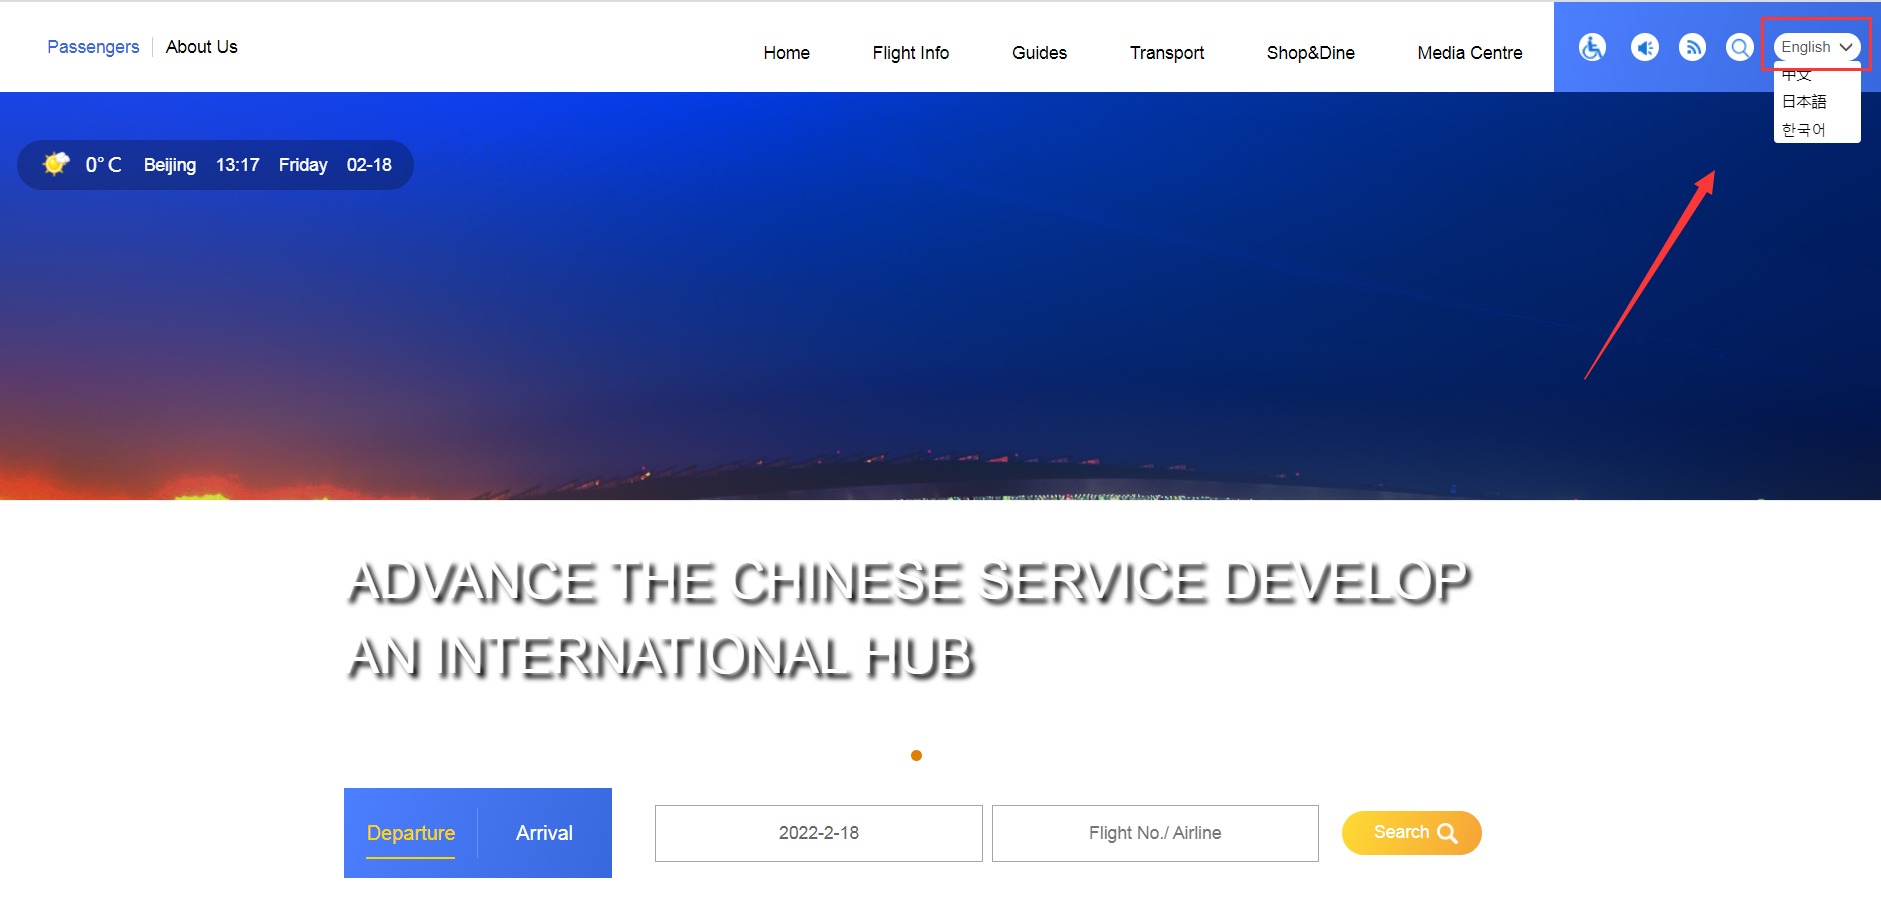Click the magnifier icon inside Search button

(x=1447, y=833)
